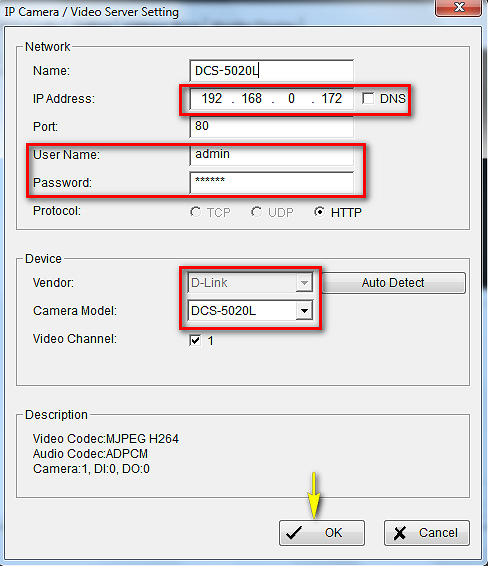Uncheck Video Channel 1 checkbox
The width and height of the screenshot is (488, 566).
[x=195, y=340]
